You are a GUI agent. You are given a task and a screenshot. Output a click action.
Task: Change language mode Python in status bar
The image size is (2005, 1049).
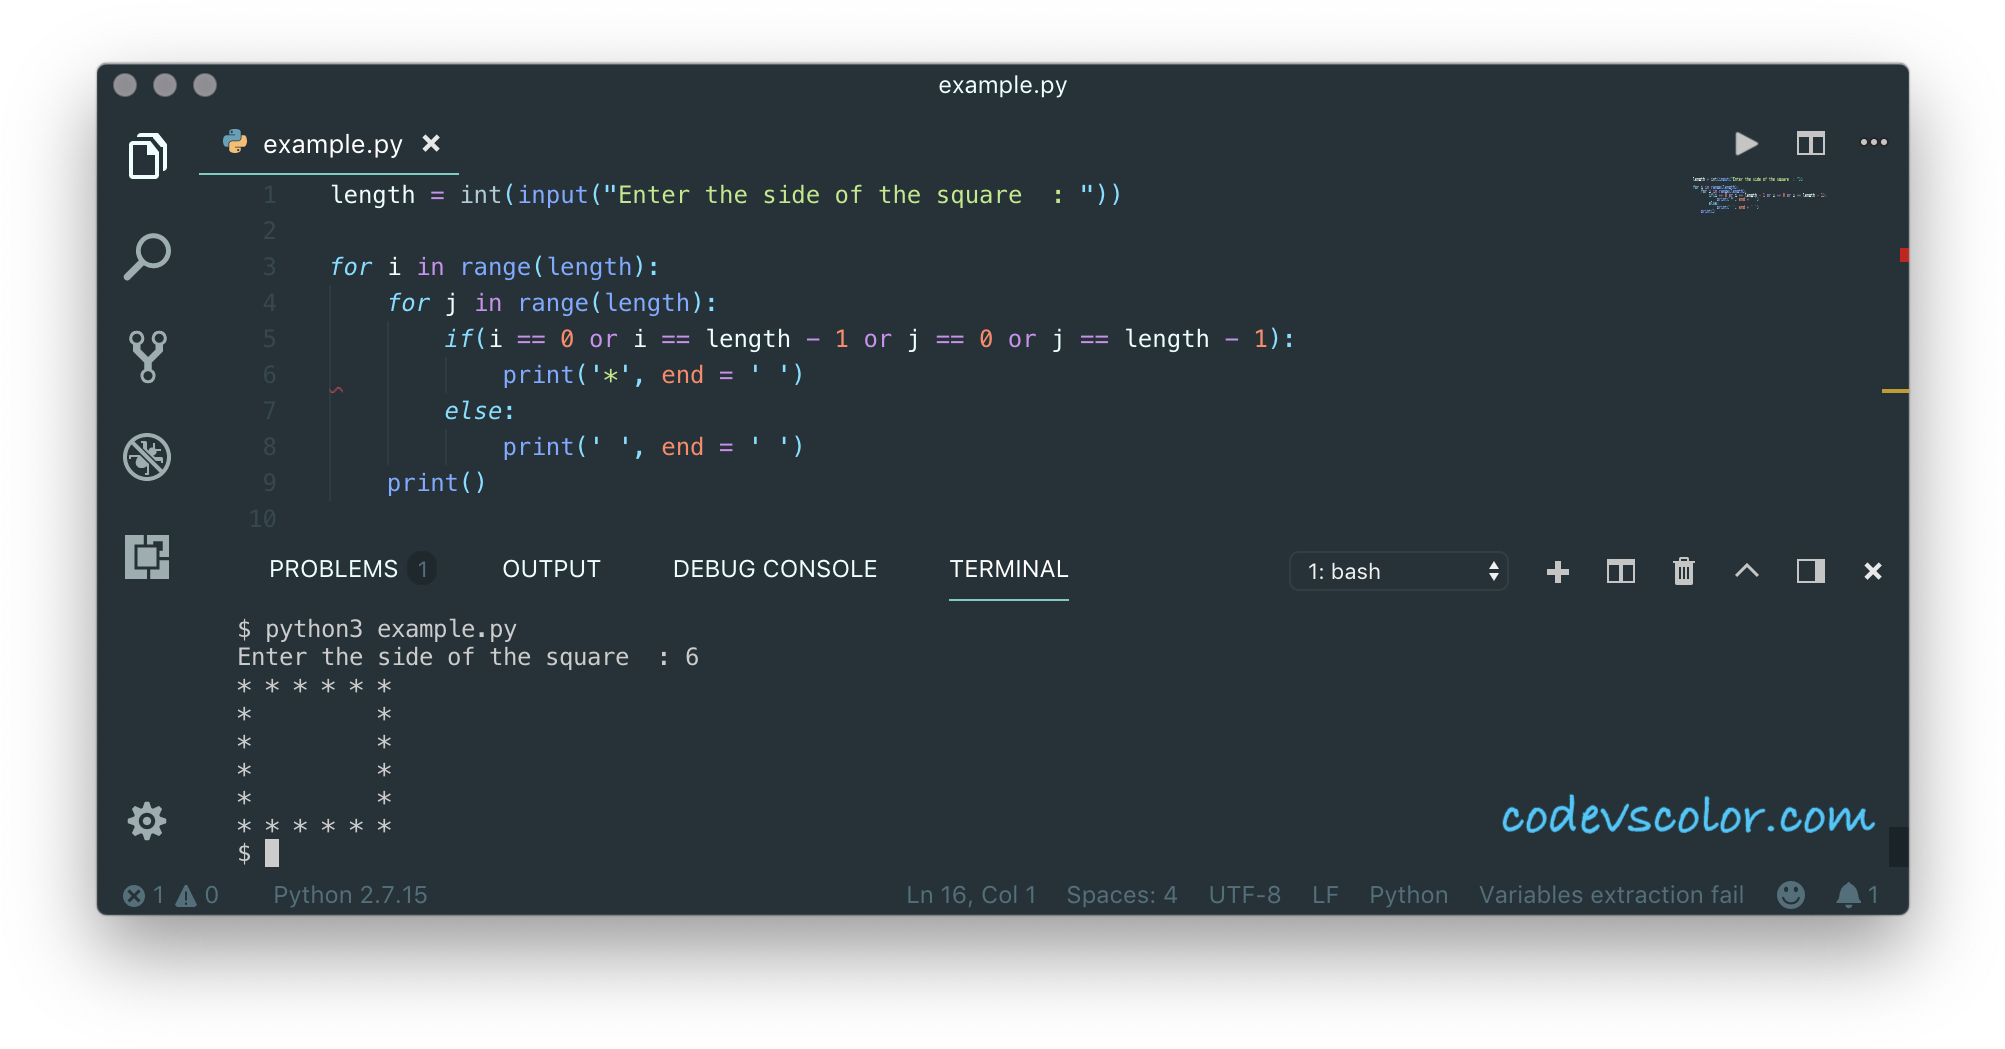point(1408,895)
